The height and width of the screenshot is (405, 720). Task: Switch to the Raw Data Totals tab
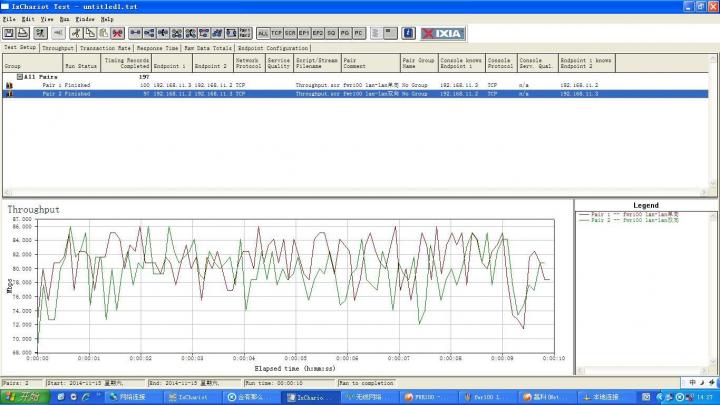(x=208, y=48)
